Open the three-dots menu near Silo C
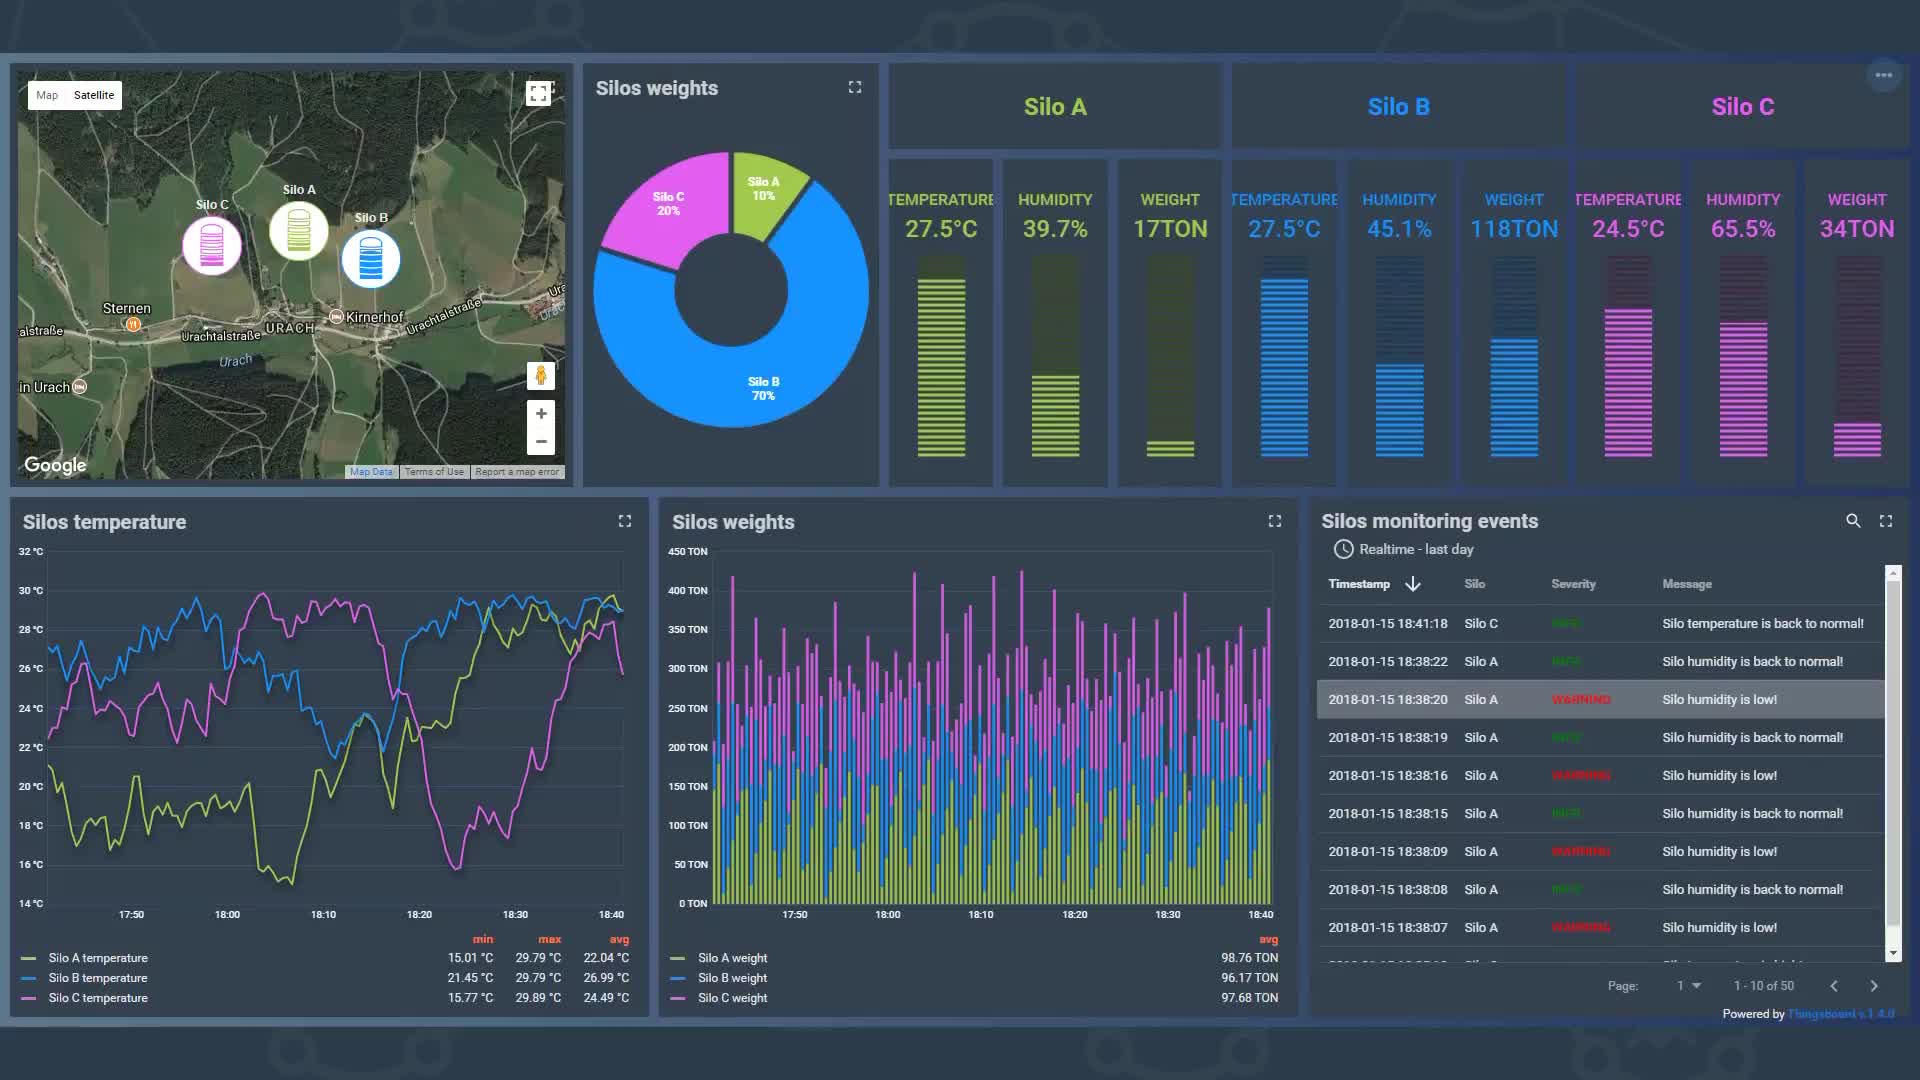Screen dimensions: 1920x1080 1884,75
